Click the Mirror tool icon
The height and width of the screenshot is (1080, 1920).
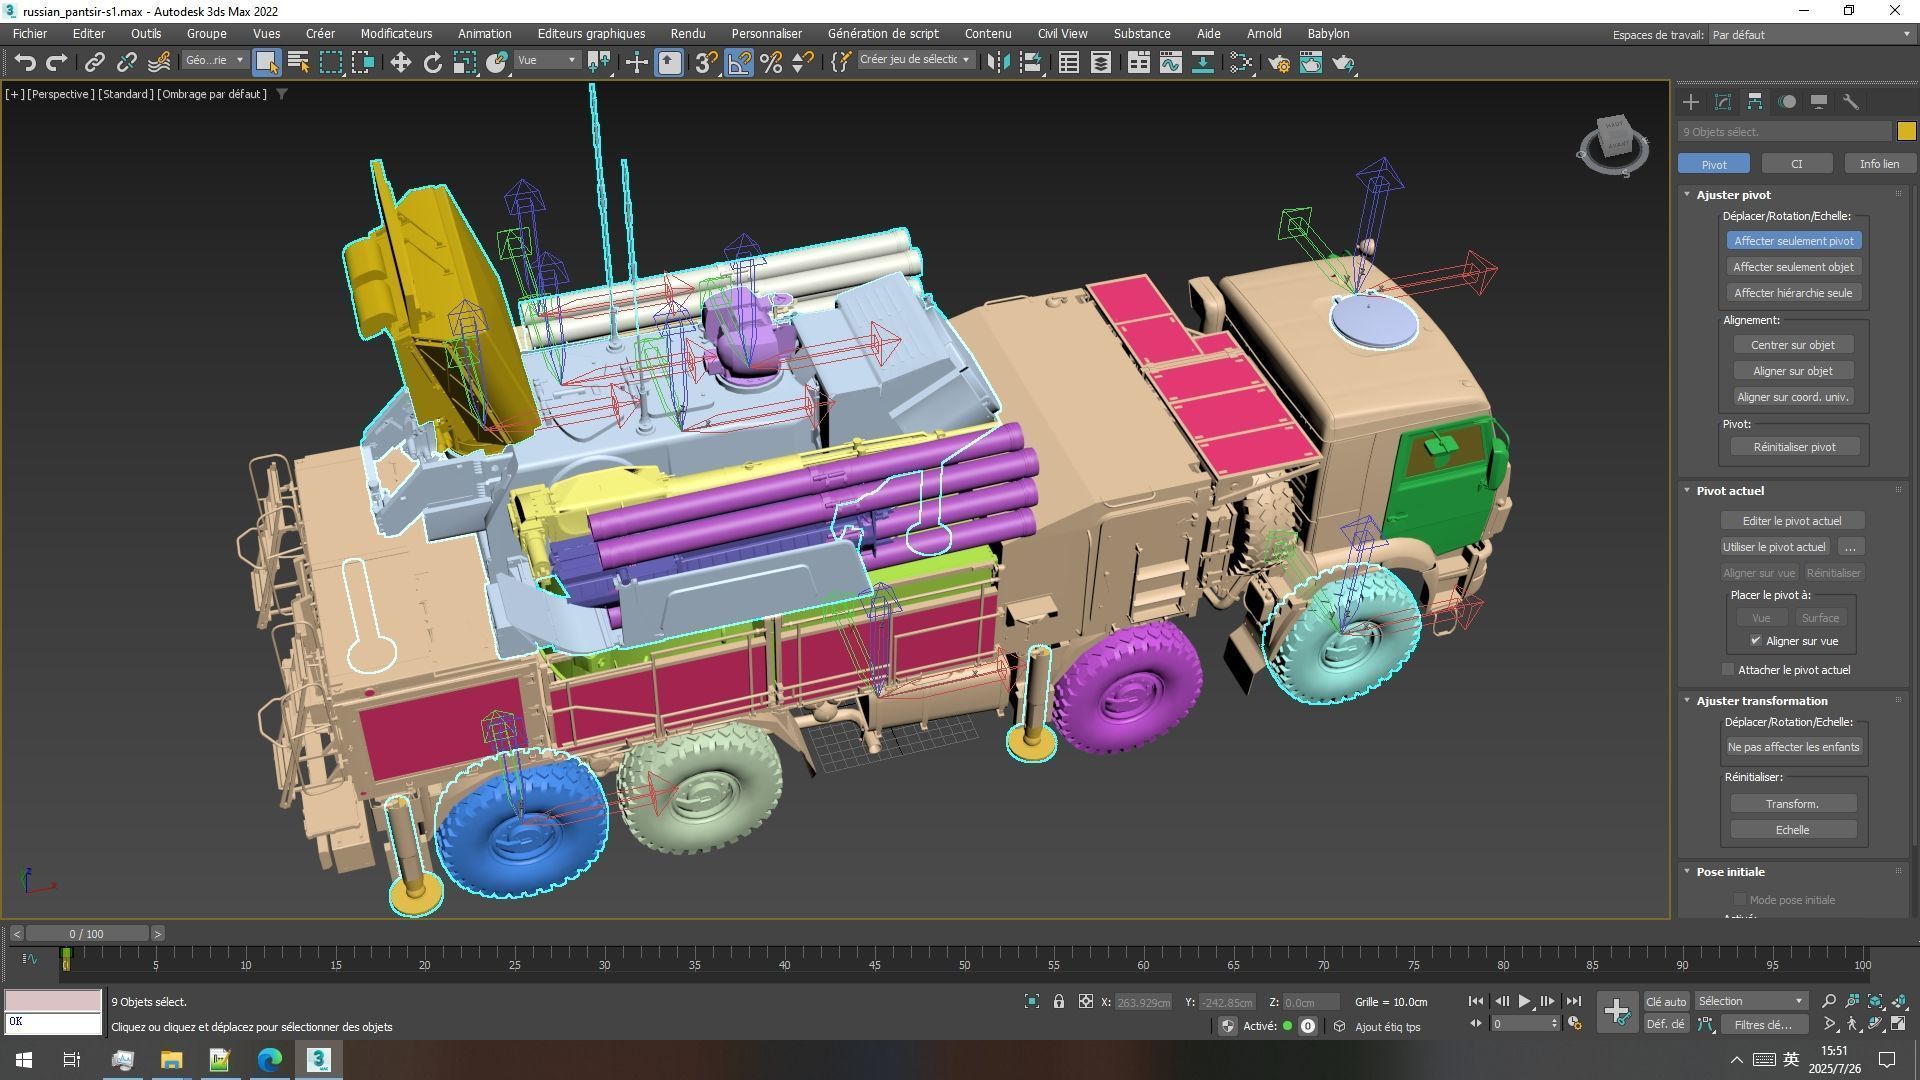[x=997, y=62]
